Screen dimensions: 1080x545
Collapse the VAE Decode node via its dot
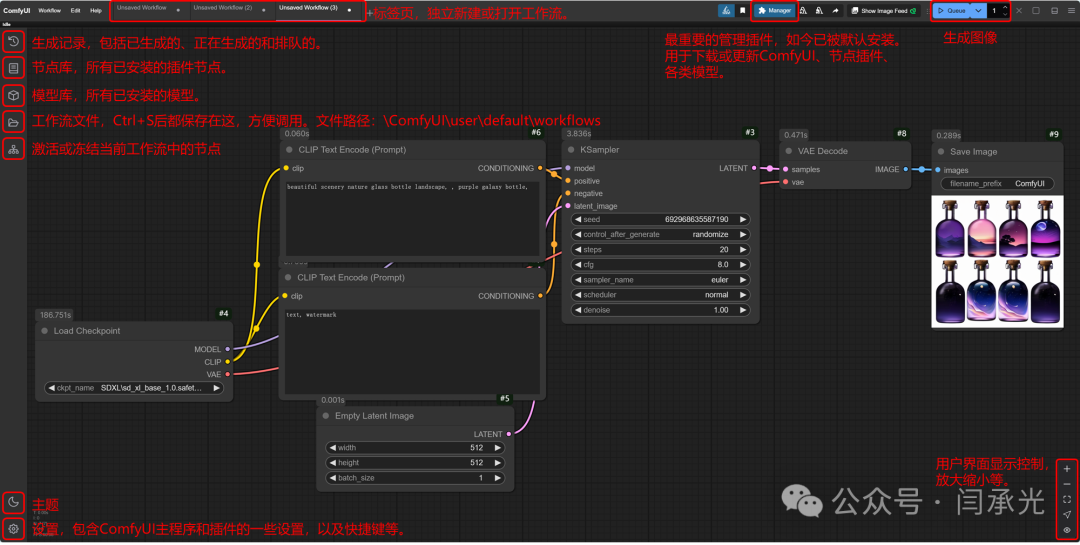(789, 151)
